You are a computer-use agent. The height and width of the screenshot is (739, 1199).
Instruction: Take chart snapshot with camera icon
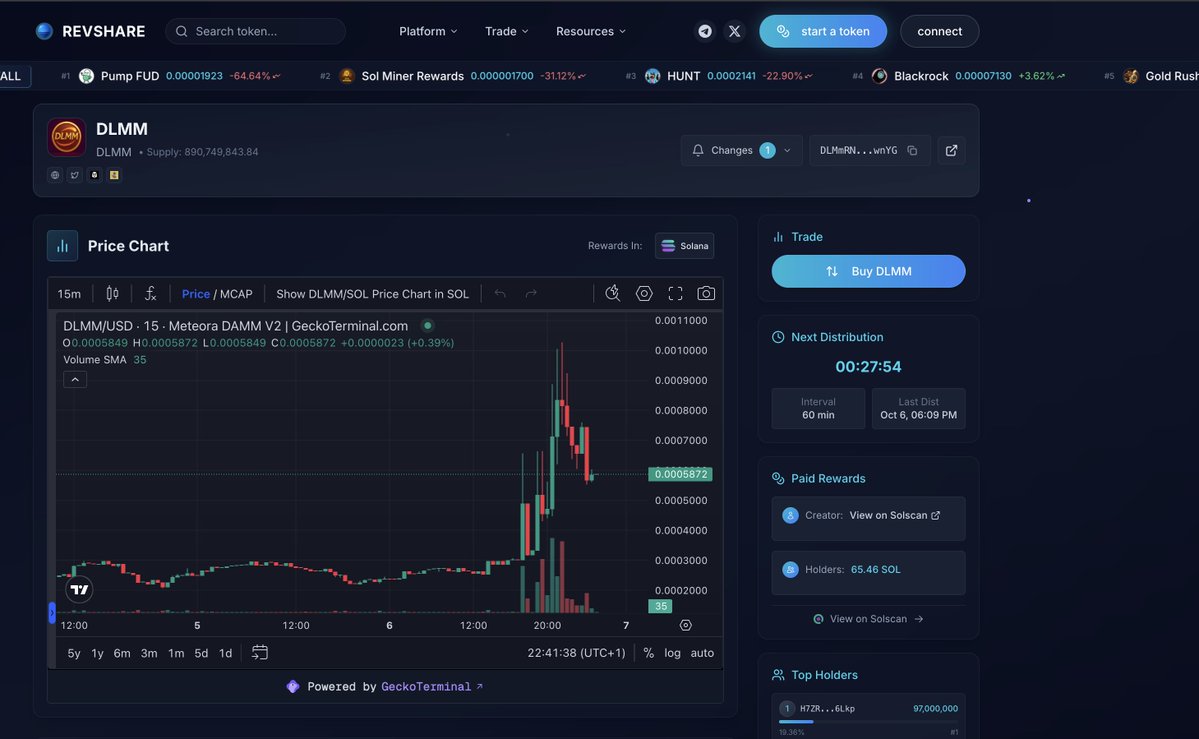coord(706,294)
